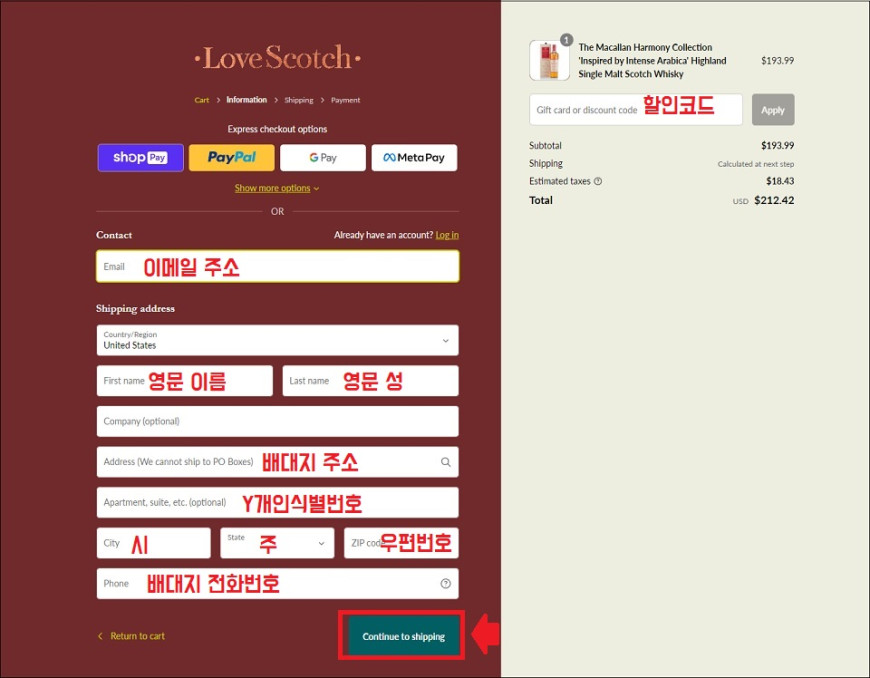The width and height of the screenshot is (870, 678).
Task: Select Google Pay express checkout
Action: tap(323, 158)
